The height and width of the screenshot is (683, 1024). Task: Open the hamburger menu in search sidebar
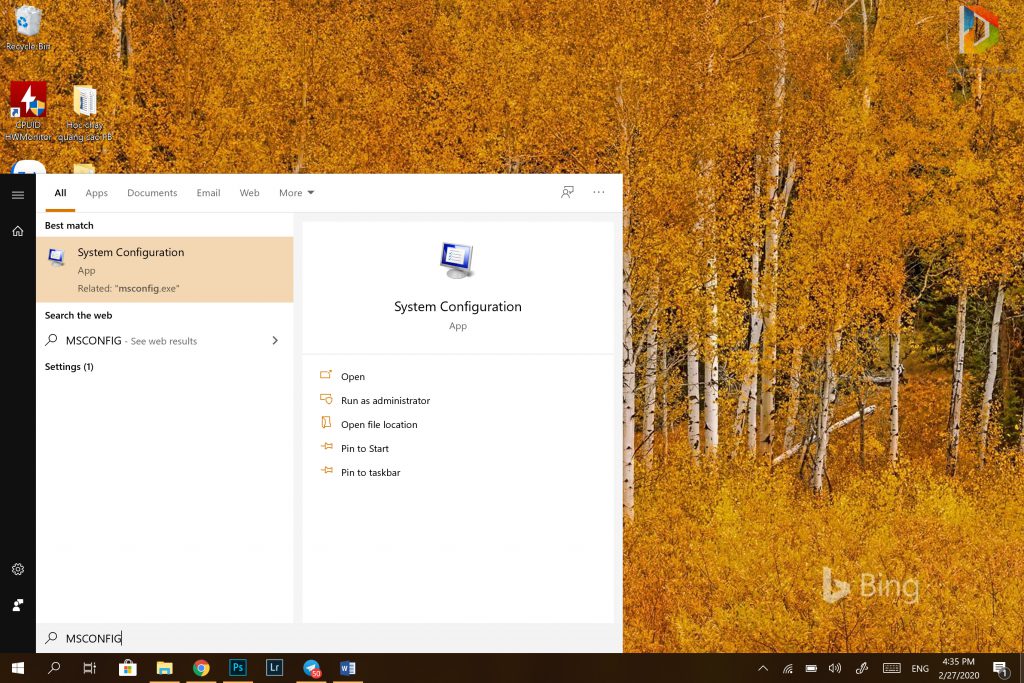click(x=17, y=195)
